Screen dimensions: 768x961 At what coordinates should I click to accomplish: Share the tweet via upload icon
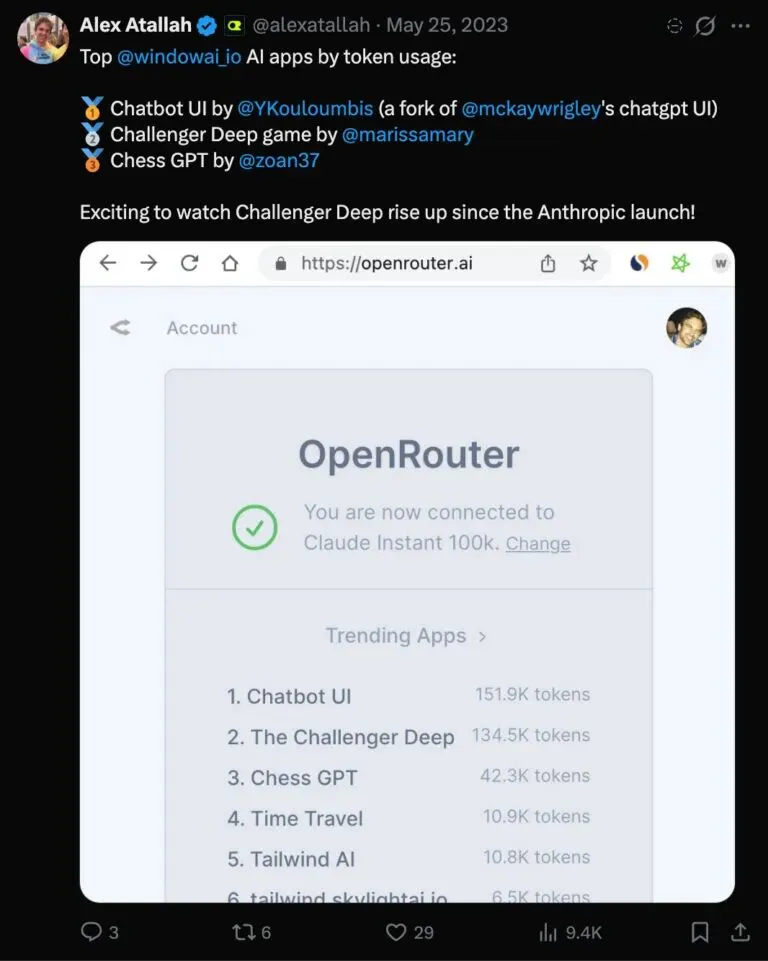pos(740,932)
